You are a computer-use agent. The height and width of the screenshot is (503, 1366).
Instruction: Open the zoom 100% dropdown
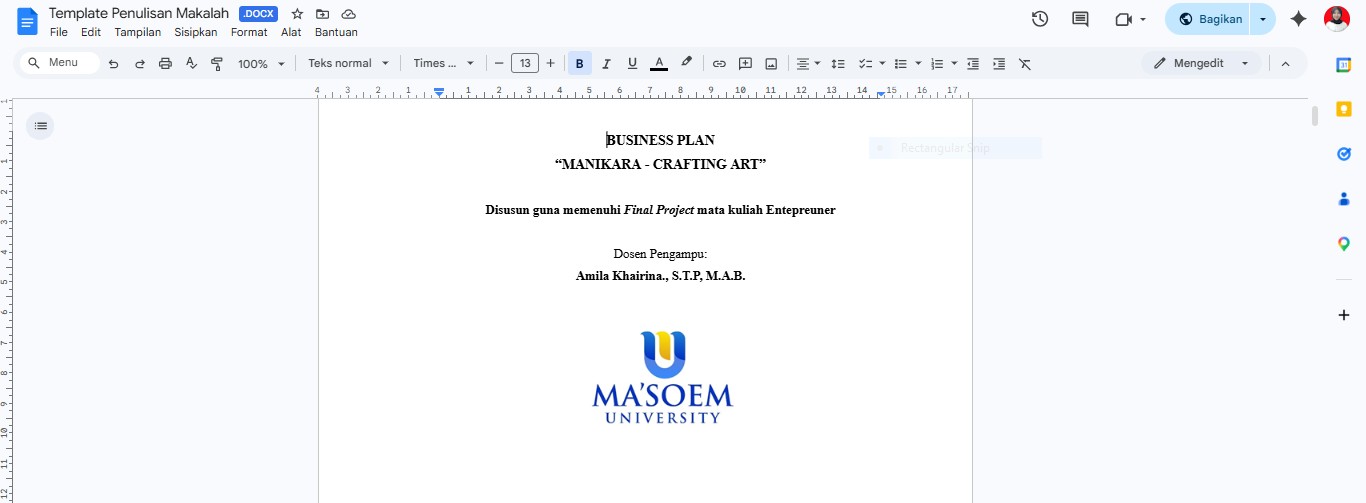[x=261, y=63]
